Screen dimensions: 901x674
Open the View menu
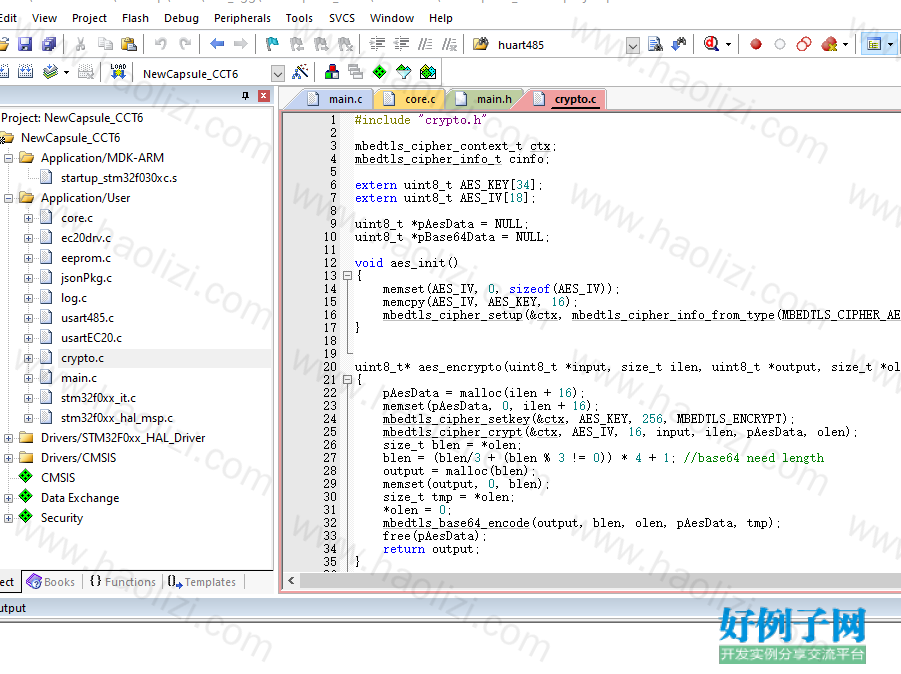coord(44,18)
